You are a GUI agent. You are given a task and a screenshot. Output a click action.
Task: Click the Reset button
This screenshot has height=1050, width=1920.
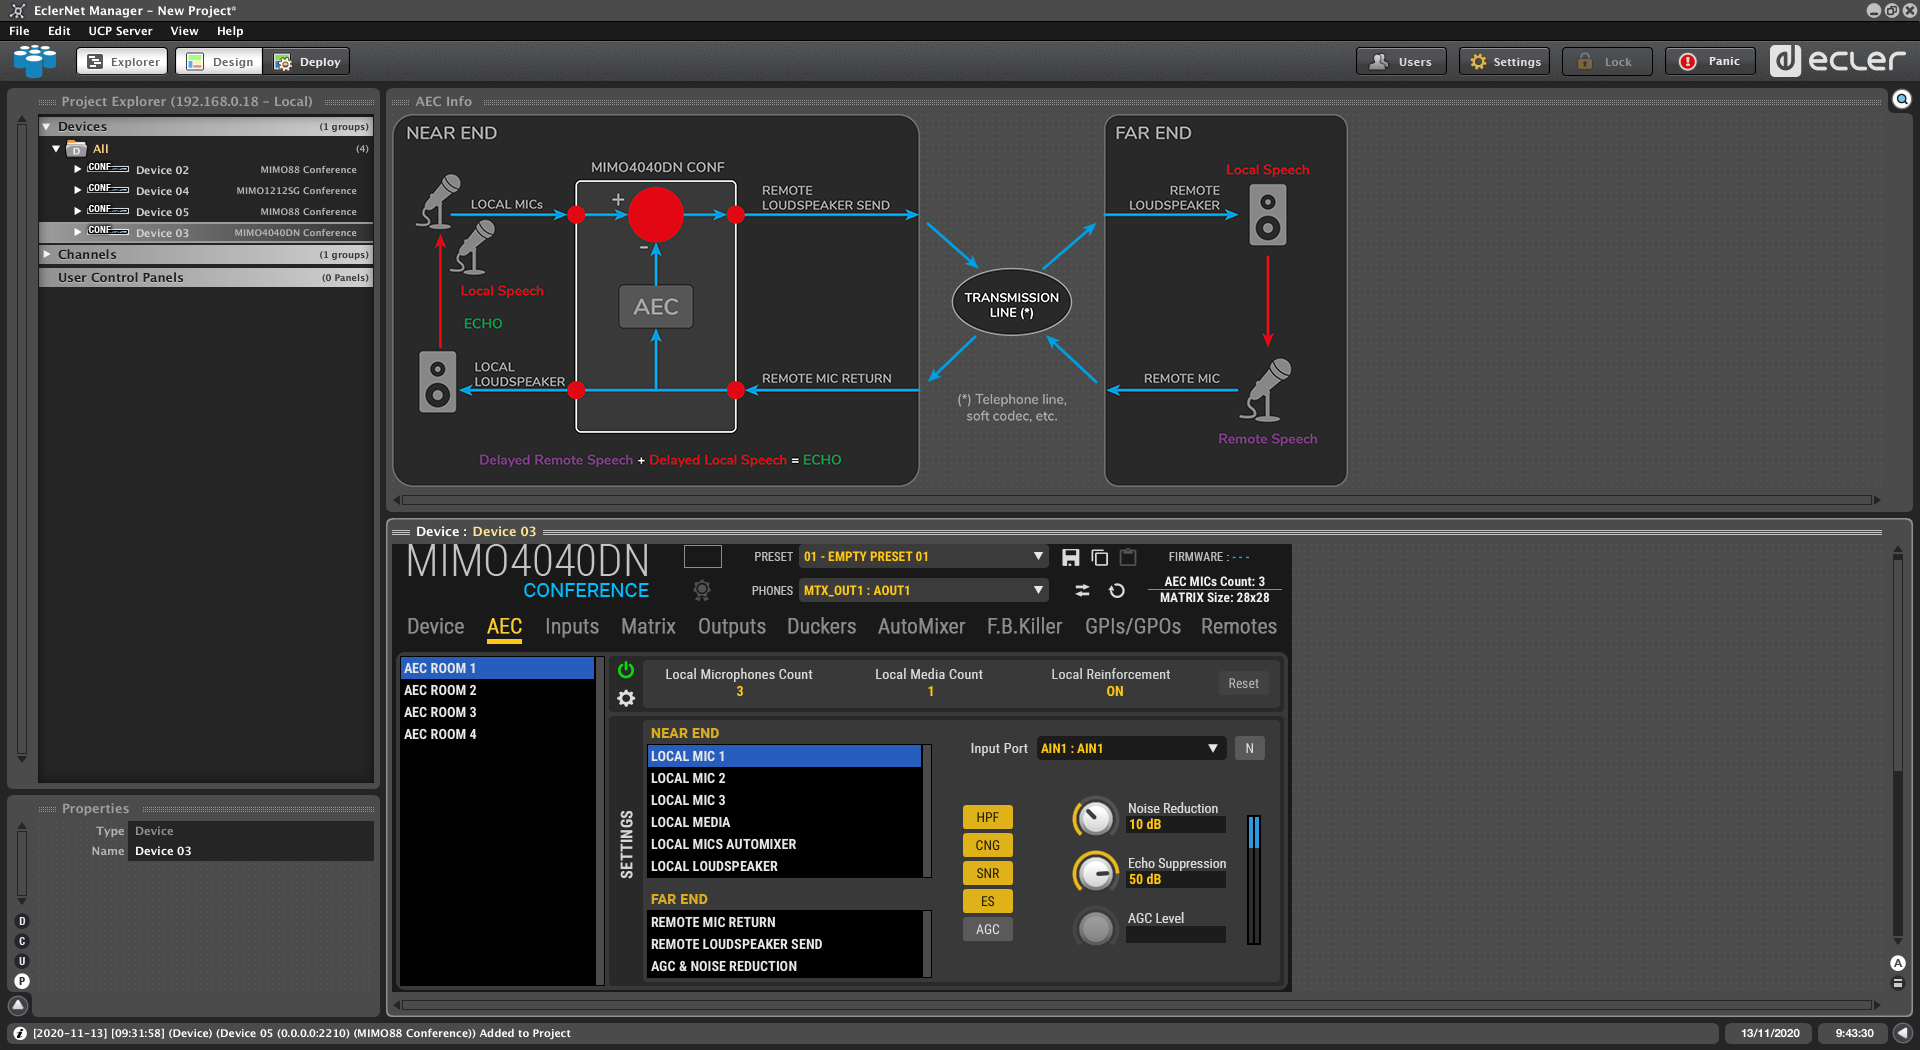coord(1243,684)
